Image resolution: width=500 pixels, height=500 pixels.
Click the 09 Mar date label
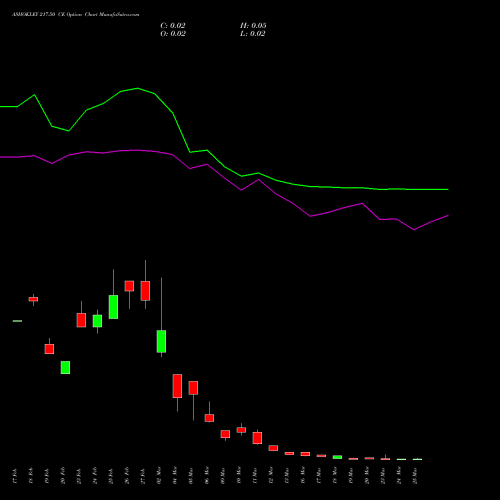(223, 475)
